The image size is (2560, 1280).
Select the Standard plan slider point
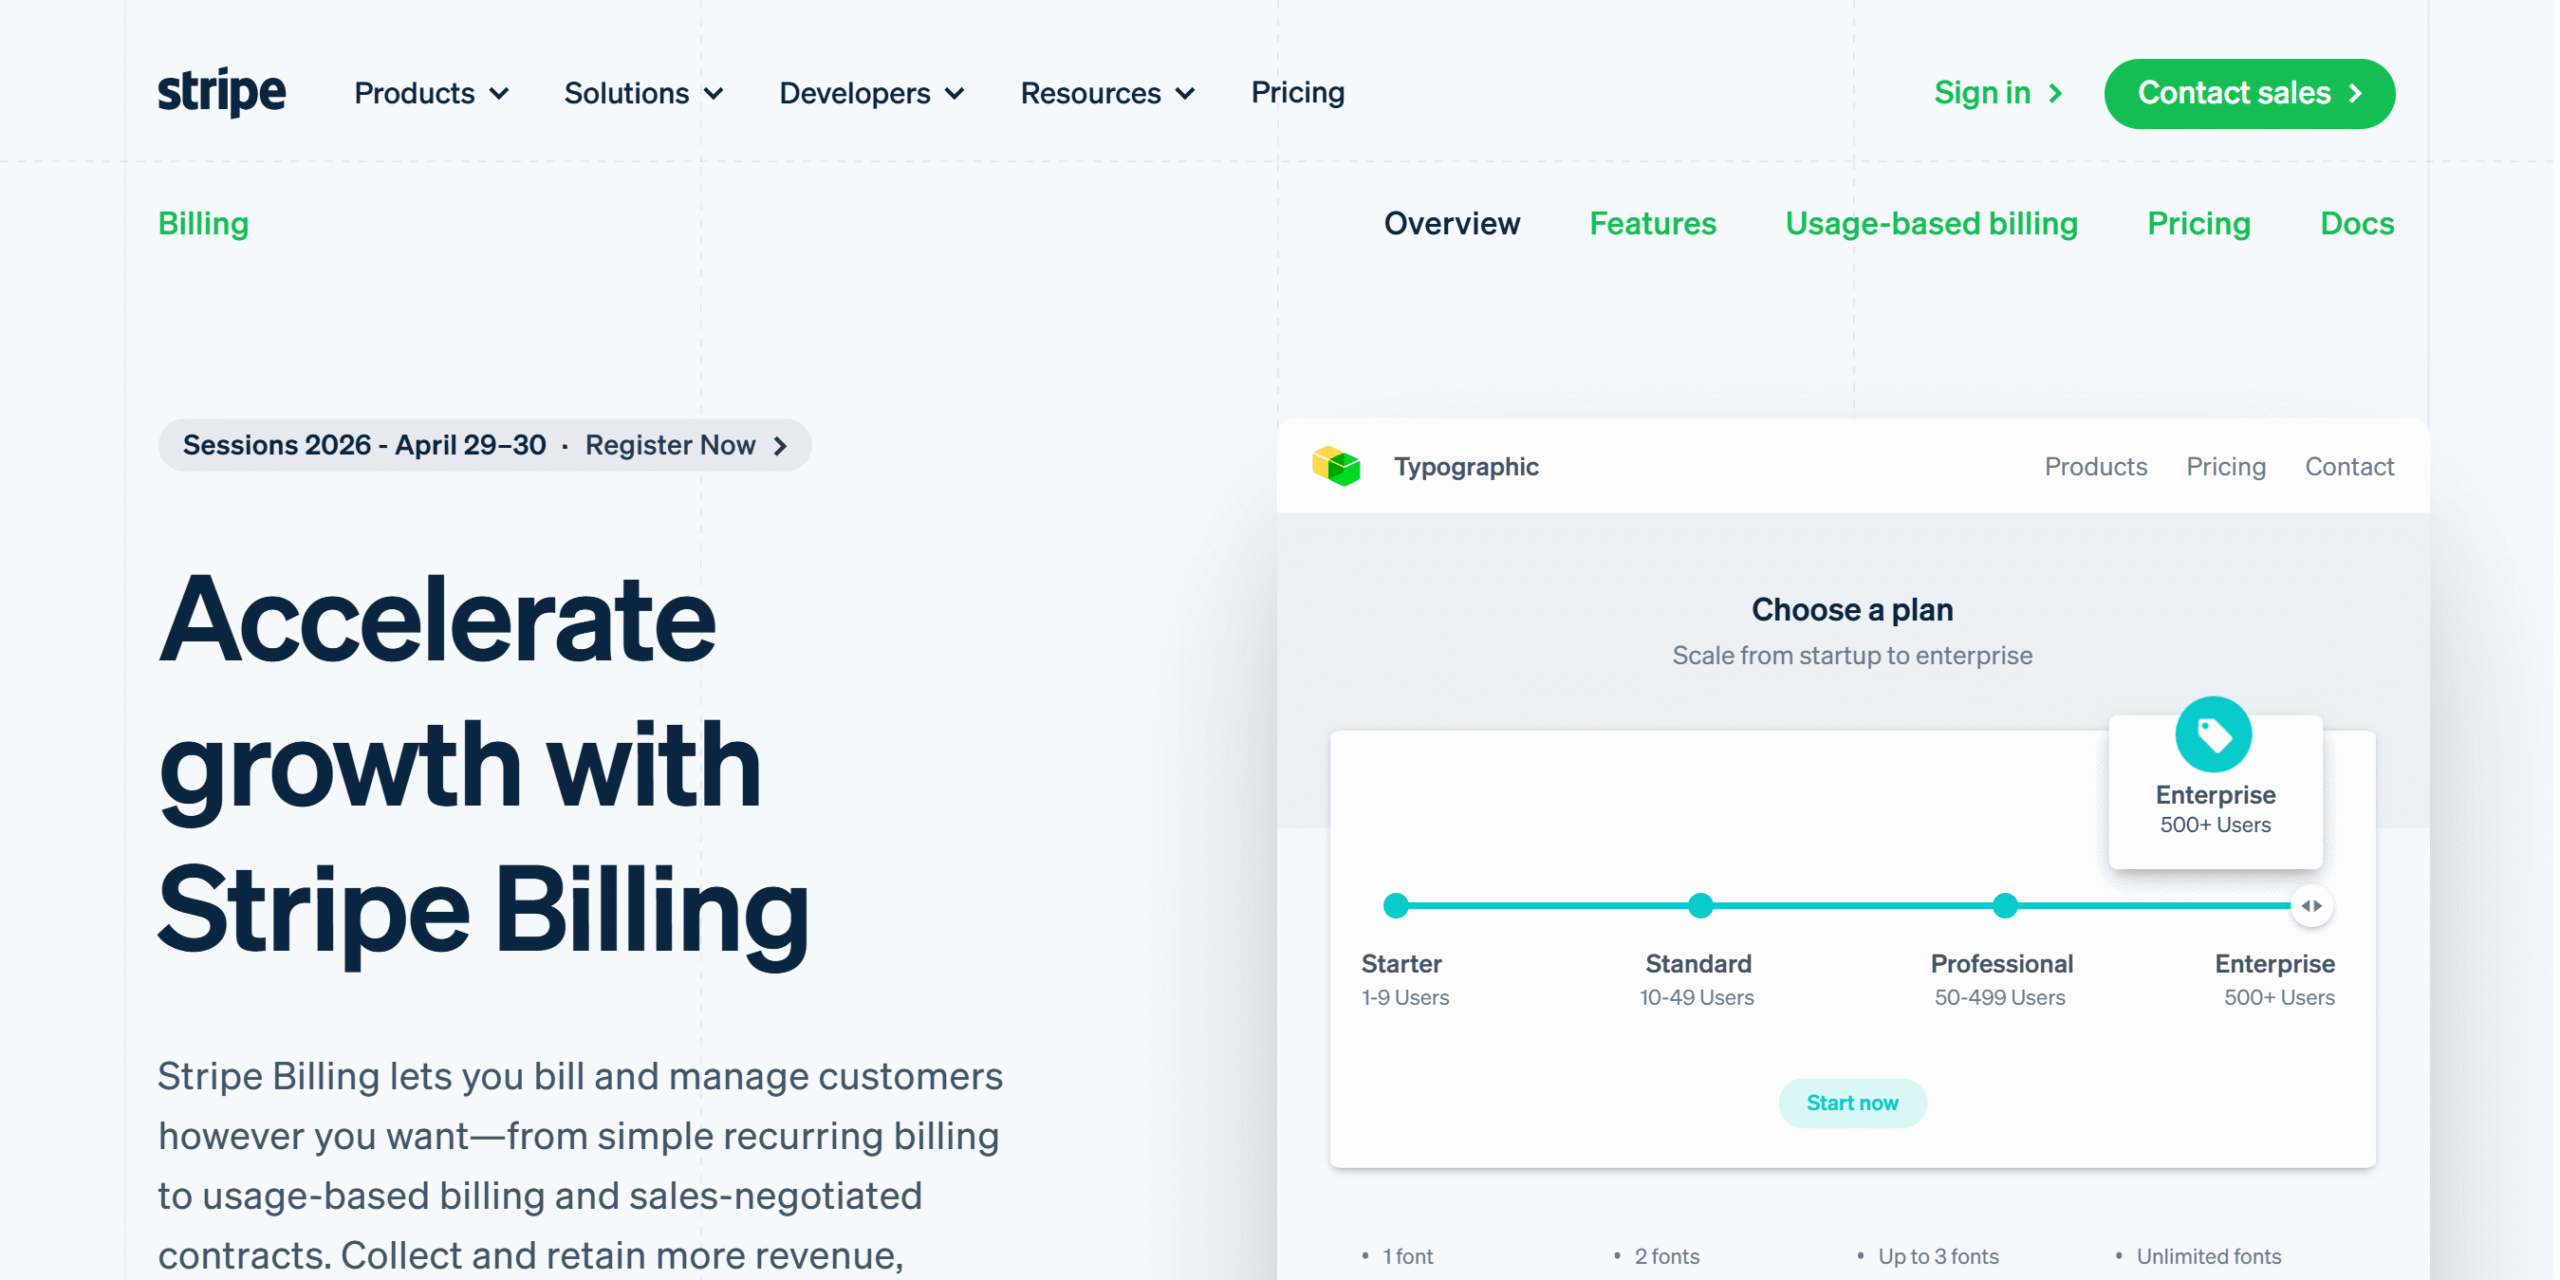[x=1700, y=906]
